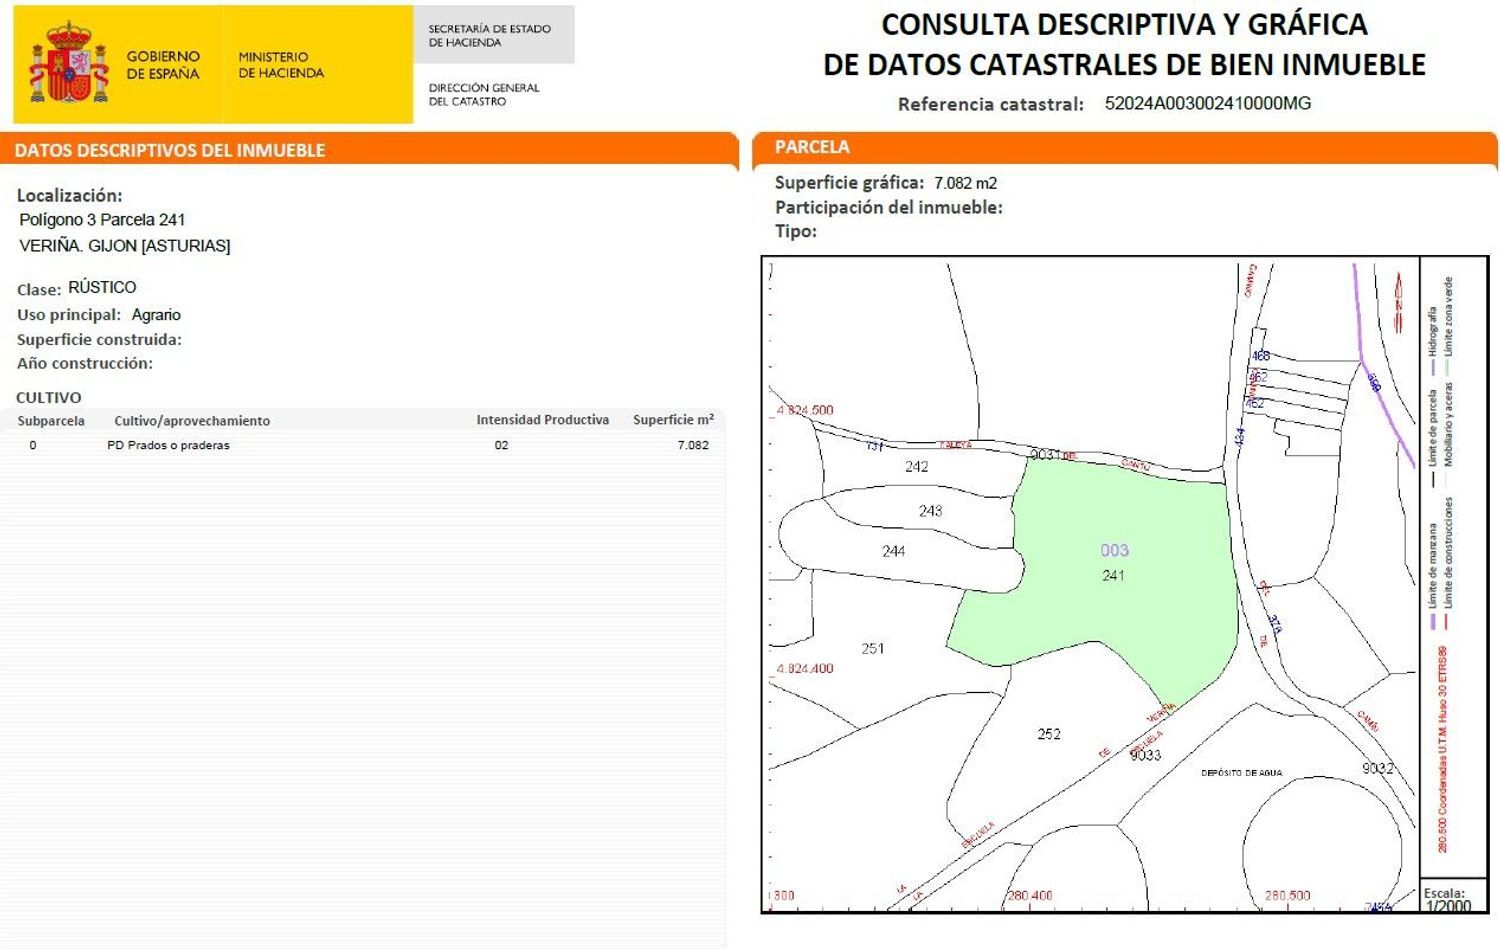
Task: Click the Intensidad Productiva column header
Action: tap(542, 420)
